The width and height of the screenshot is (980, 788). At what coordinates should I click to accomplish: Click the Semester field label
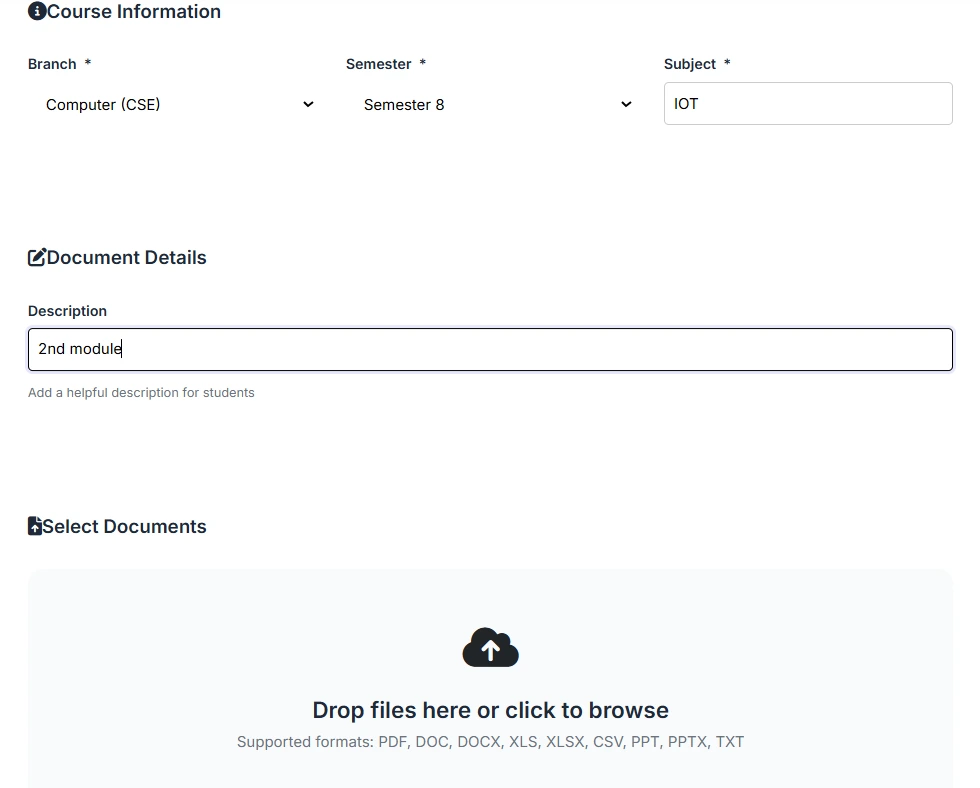(379, 64)
